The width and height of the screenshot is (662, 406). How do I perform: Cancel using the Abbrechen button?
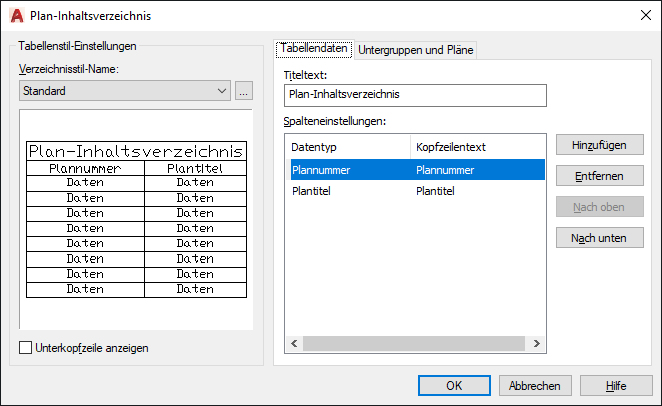(536, 385)
